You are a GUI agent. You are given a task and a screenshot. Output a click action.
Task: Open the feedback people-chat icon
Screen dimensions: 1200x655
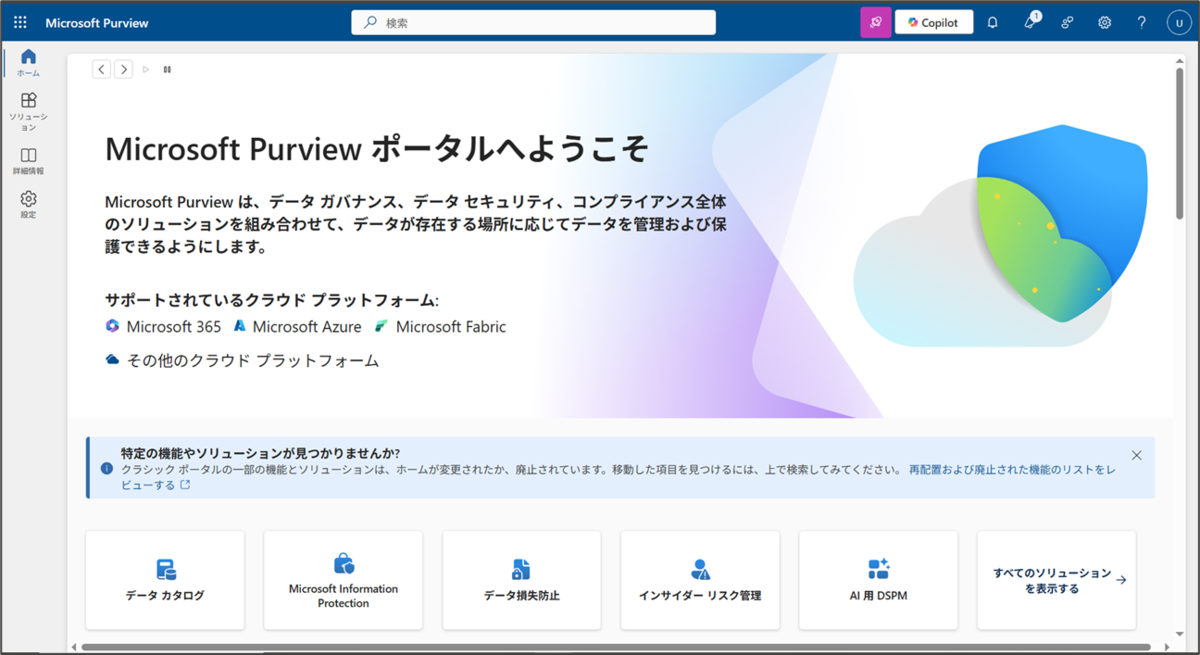click(1068, 22)
